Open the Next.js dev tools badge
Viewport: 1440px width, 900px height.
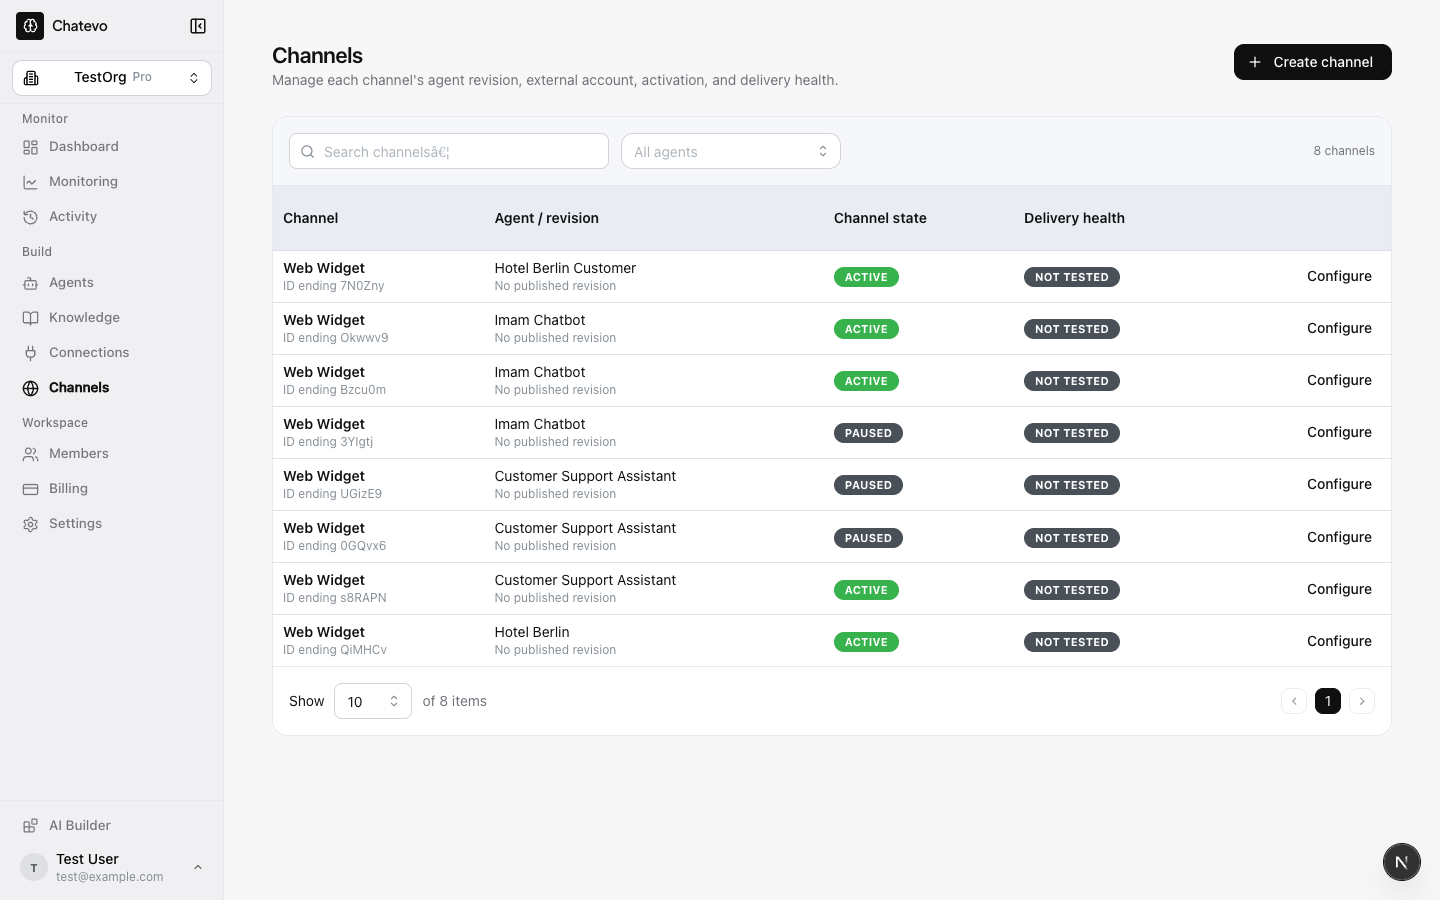pyautogui.click(x=1402, y=862)
